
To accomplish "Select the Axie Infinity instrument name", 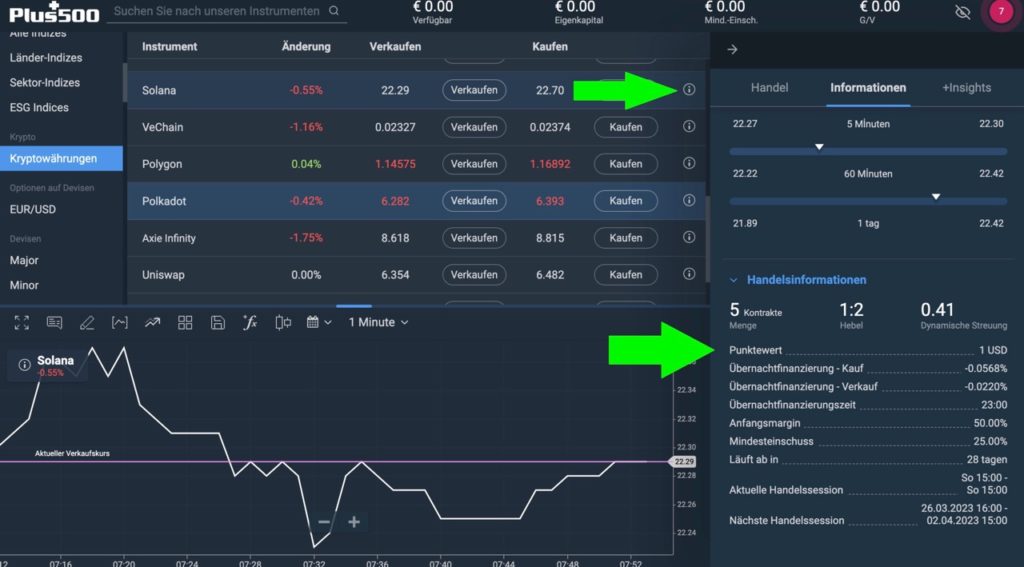I will 169,238.
